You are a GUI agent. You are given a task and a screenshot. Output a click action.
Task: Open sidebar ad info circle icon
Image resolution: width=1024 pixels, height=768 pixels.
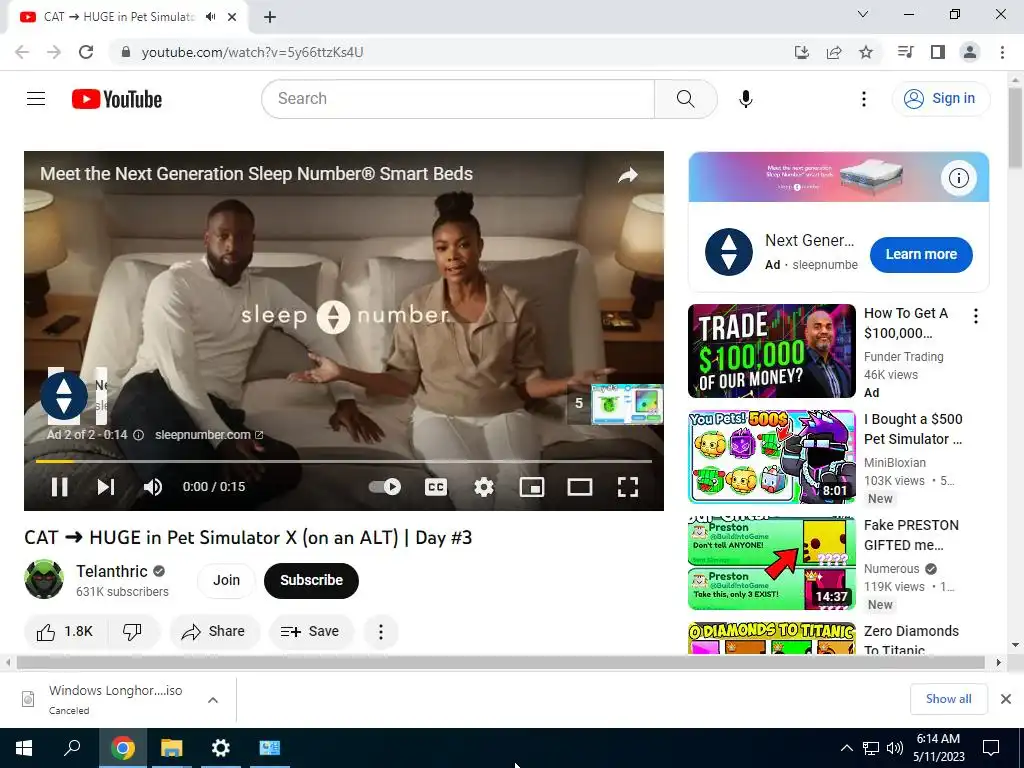point(958,178)
